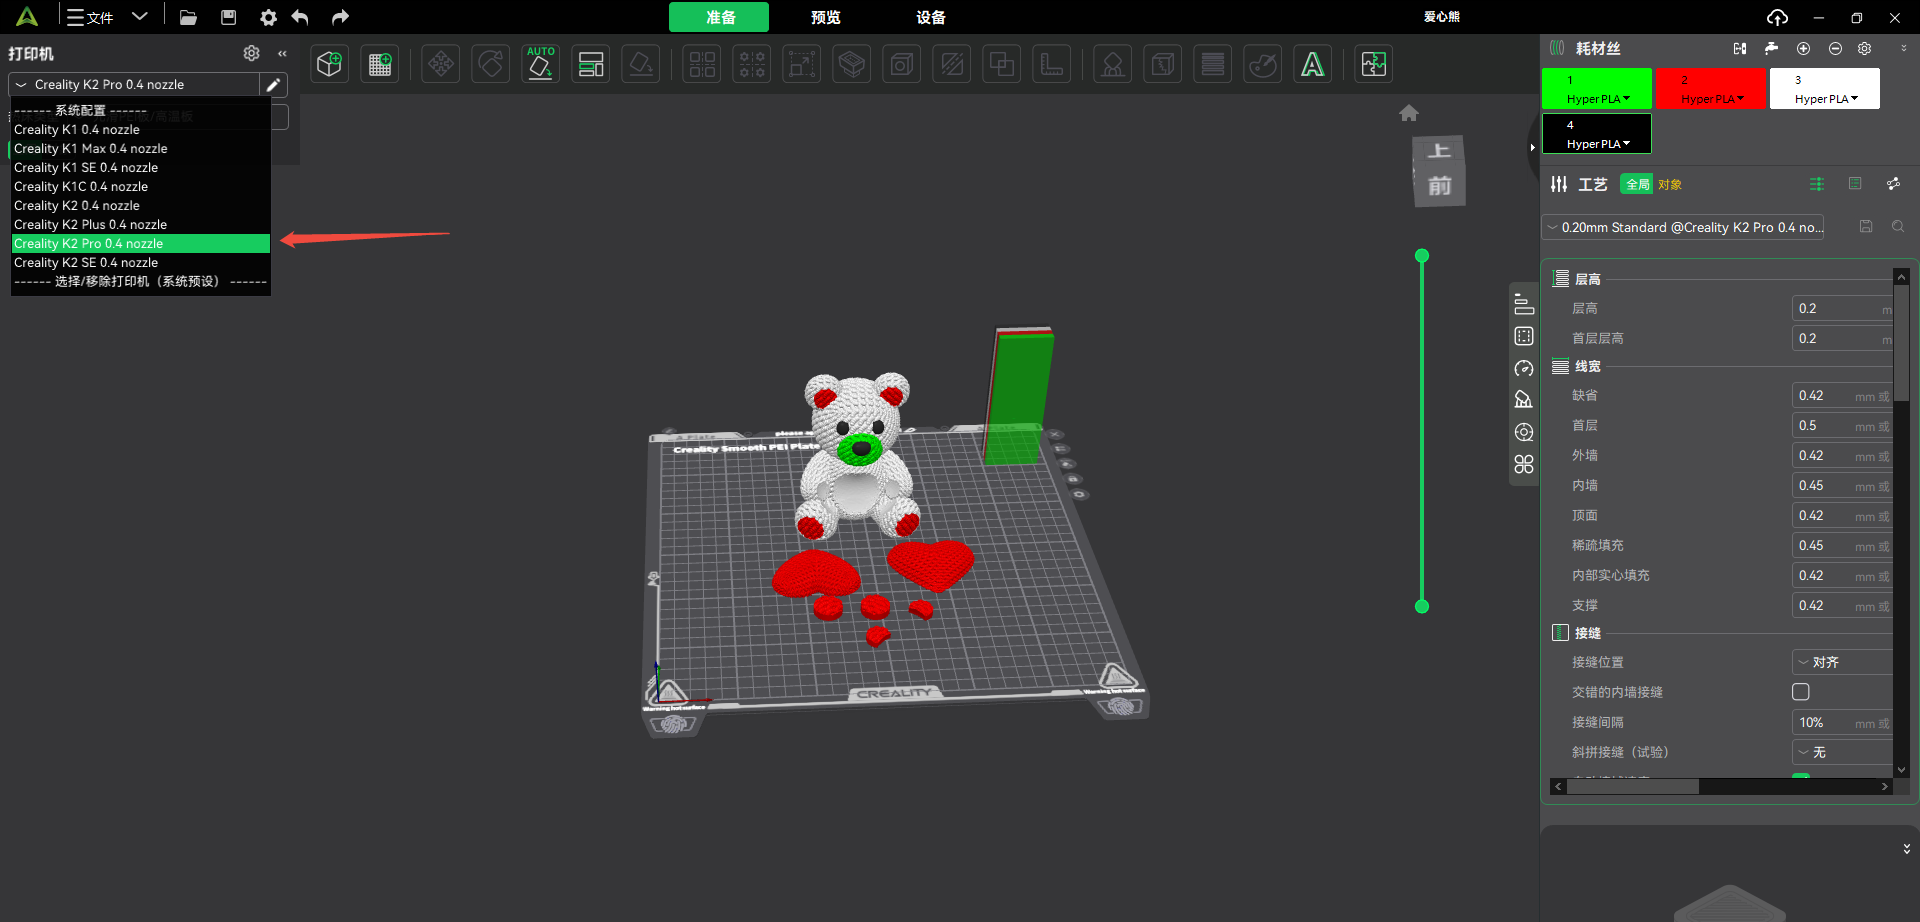The height and width of the screenshot is (922, 1920).
Task: Click the save process preset icon
Action: coord(1866,227)
